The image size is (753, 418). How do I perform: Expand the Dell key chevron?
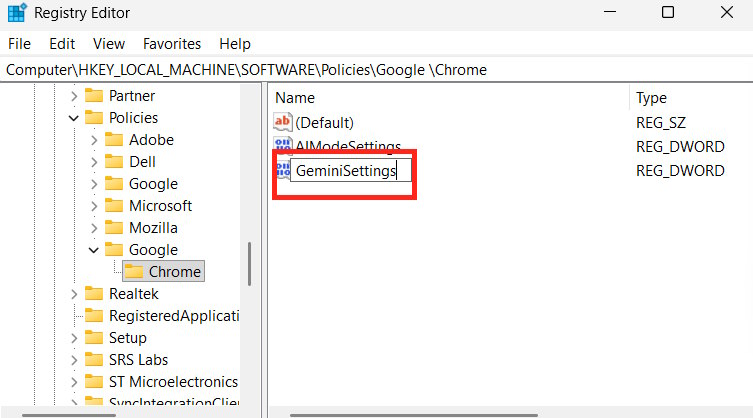pyautogui.click(x=94, y=162)
